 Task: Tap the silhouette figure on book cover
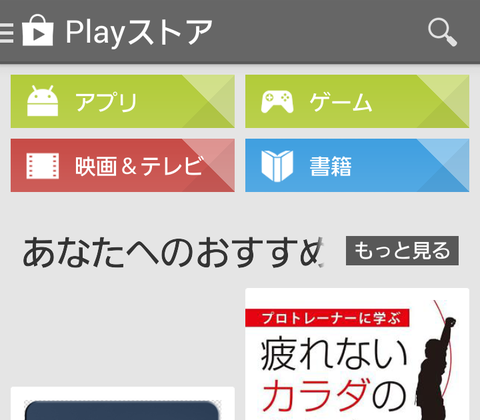[434, 368]
